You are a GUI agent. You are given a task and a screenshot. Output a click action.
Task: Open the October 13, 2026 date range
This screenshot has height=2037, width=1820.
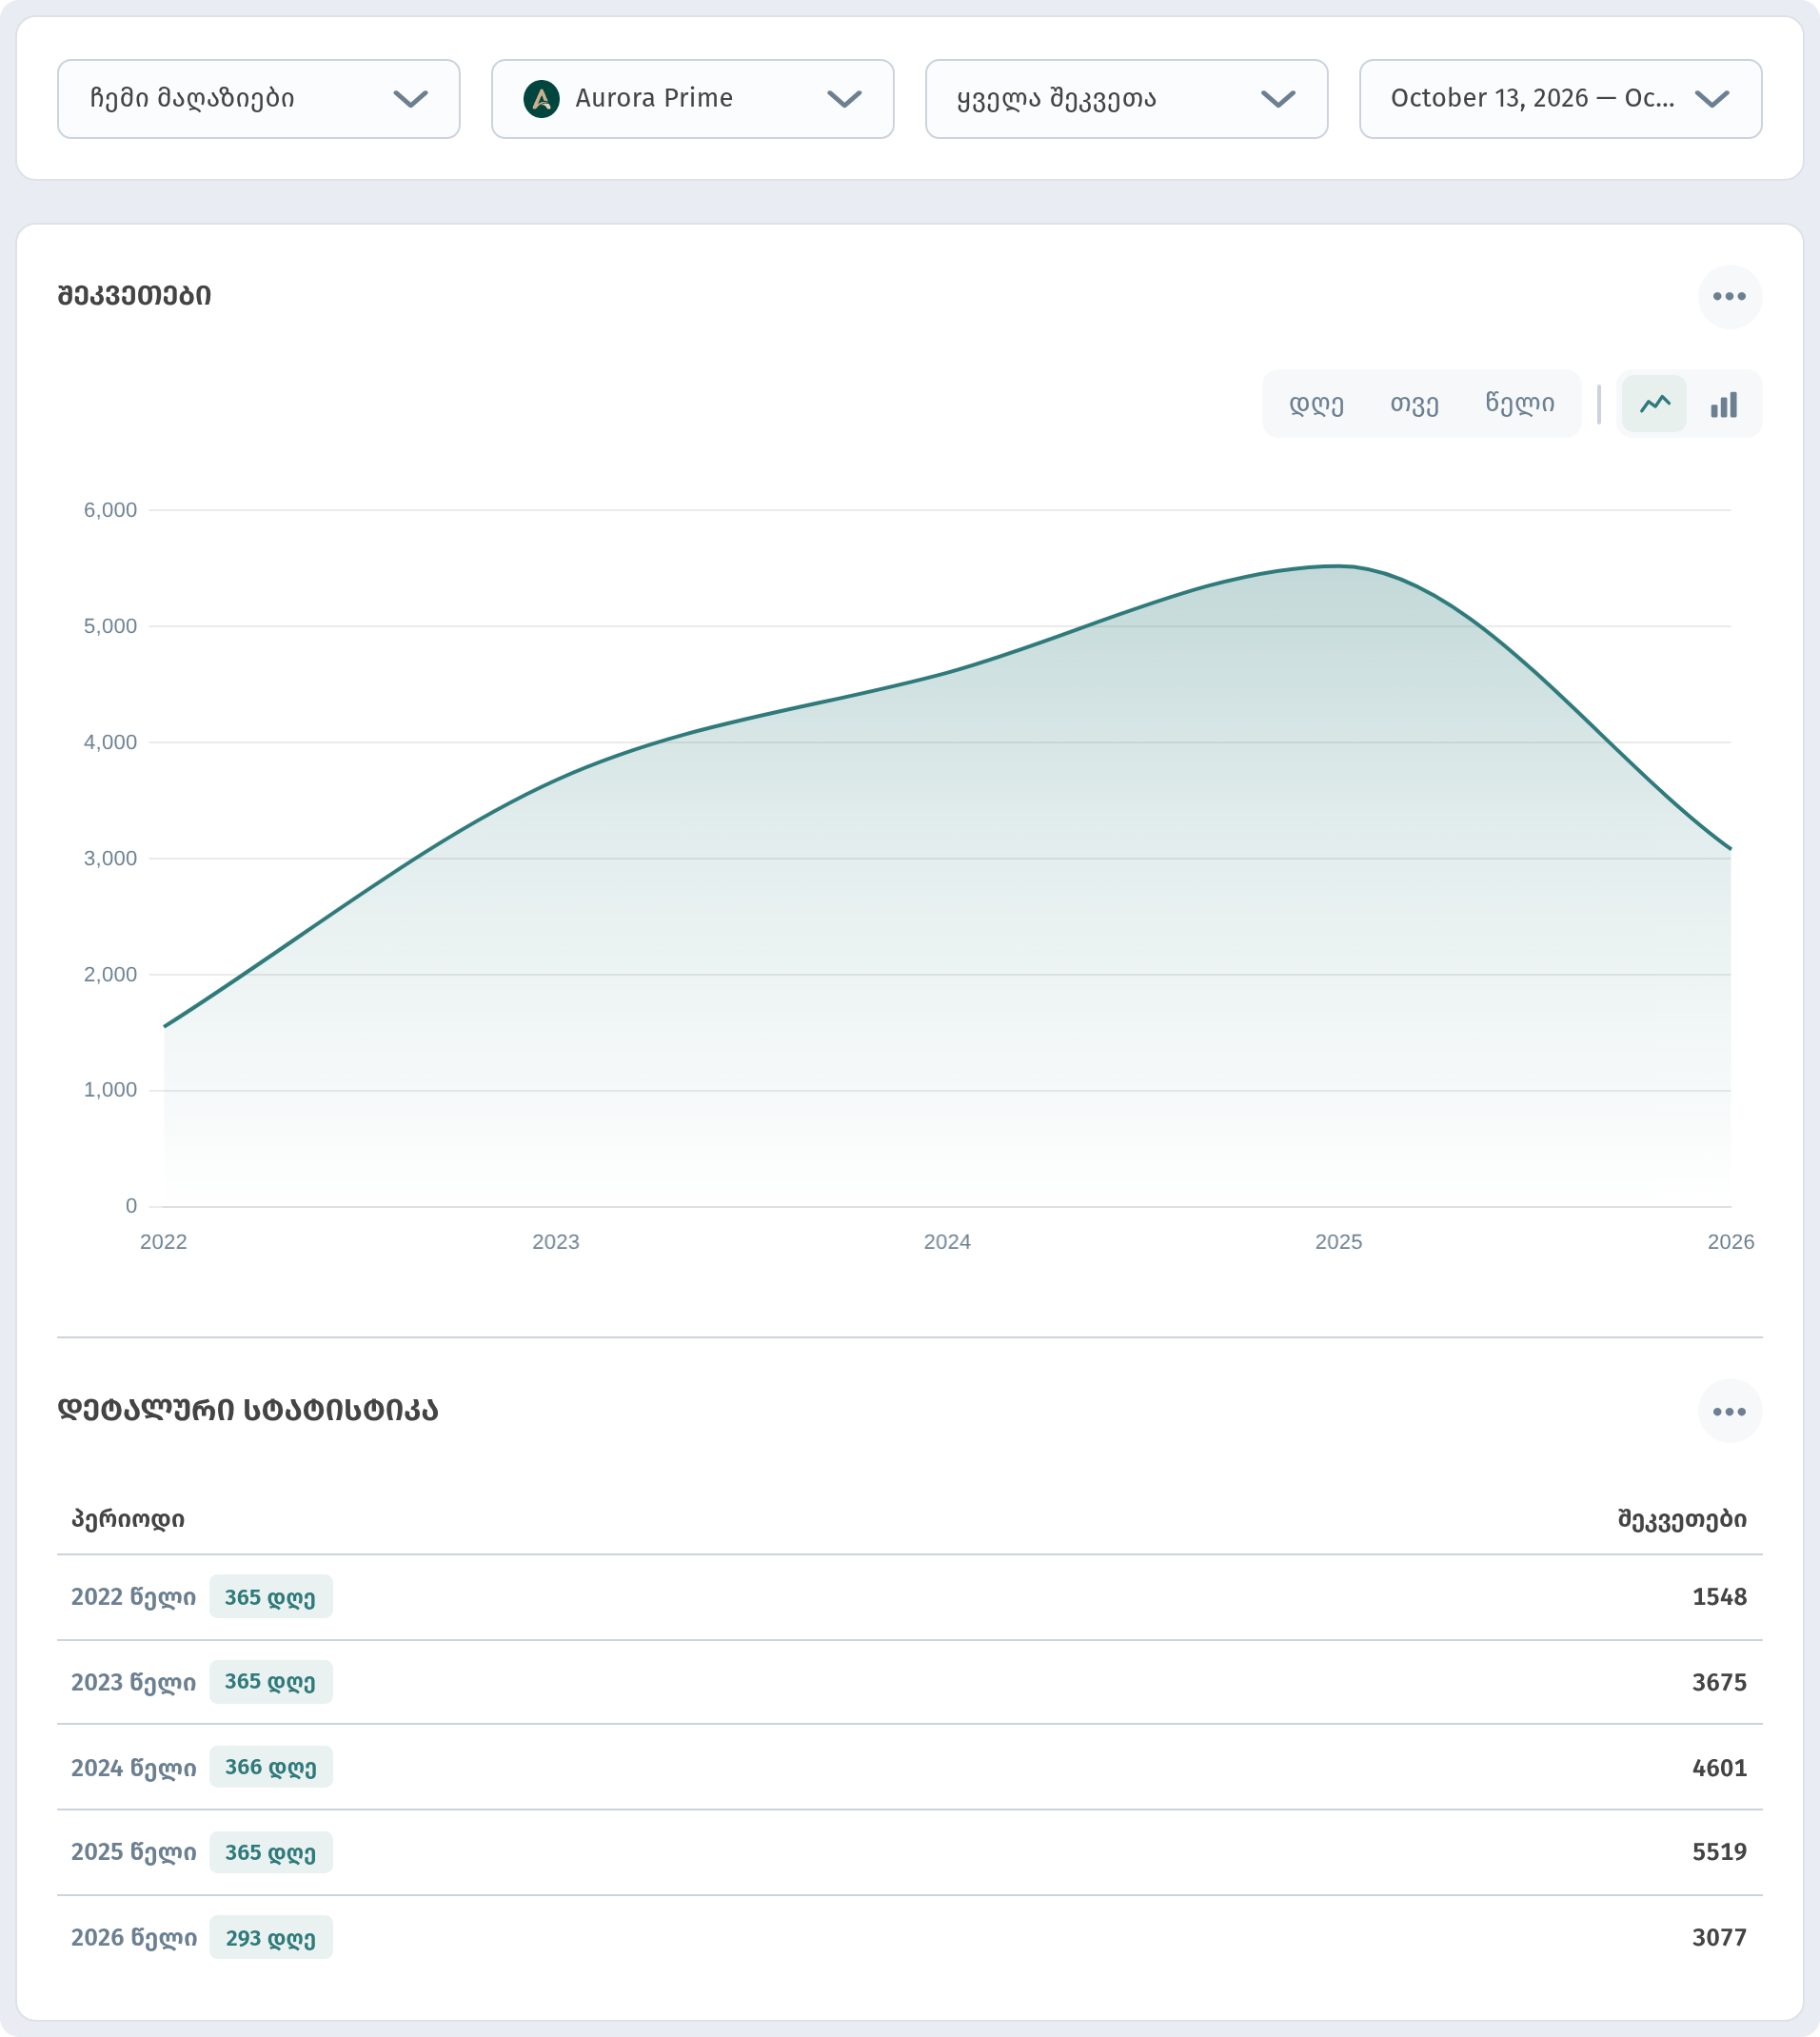(x=1561, y=98)
